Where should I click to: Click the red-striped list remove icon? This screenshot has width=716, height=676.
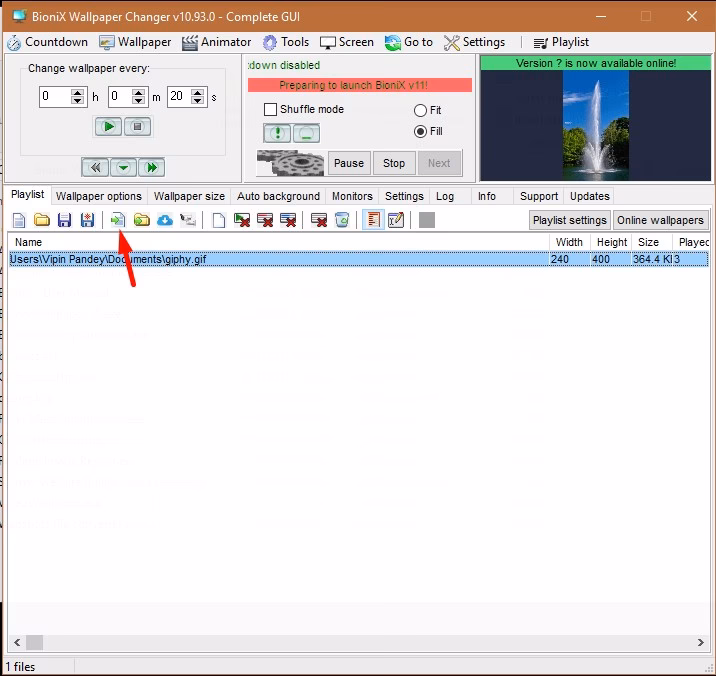[x=265, y=221]
